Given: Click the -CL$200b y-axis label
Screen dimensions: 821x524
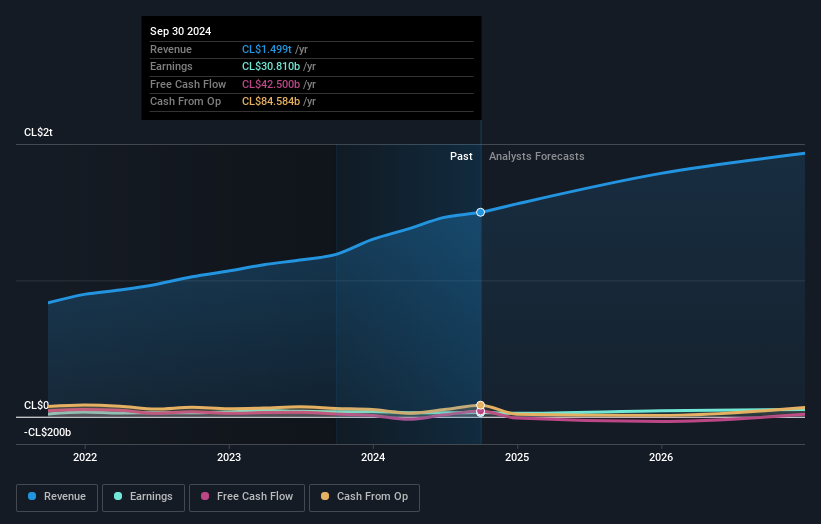Looking at the screenshot, I should click(47, 432).
